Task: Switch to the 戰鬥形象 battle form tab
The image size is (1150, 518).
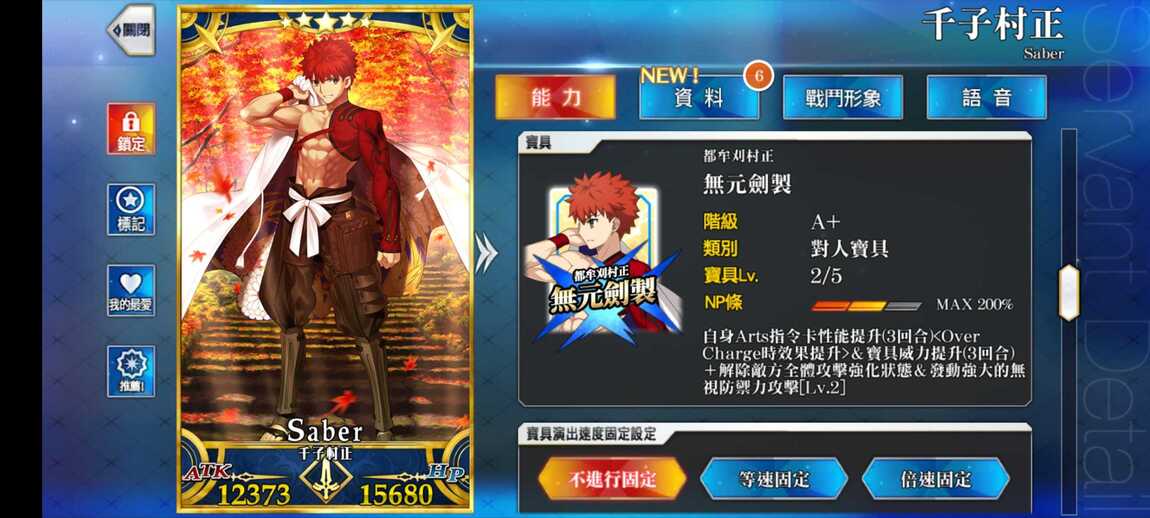Action: tap(843, 98)
